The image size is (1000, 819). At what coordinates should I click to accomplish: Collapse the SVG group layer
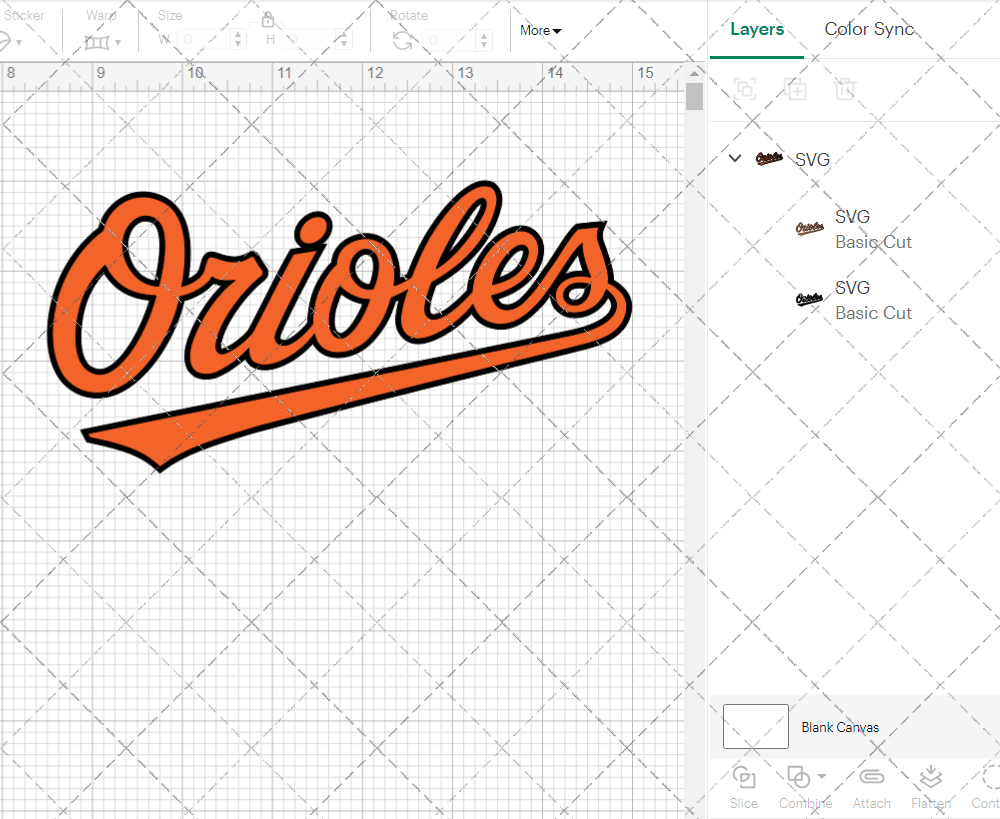(735, 159)
